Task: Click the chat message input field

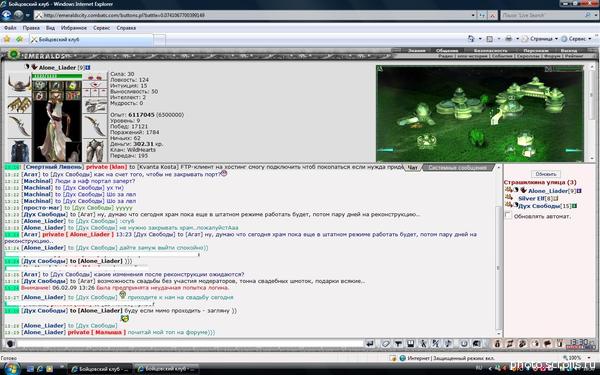Action: tap(190, 344)
